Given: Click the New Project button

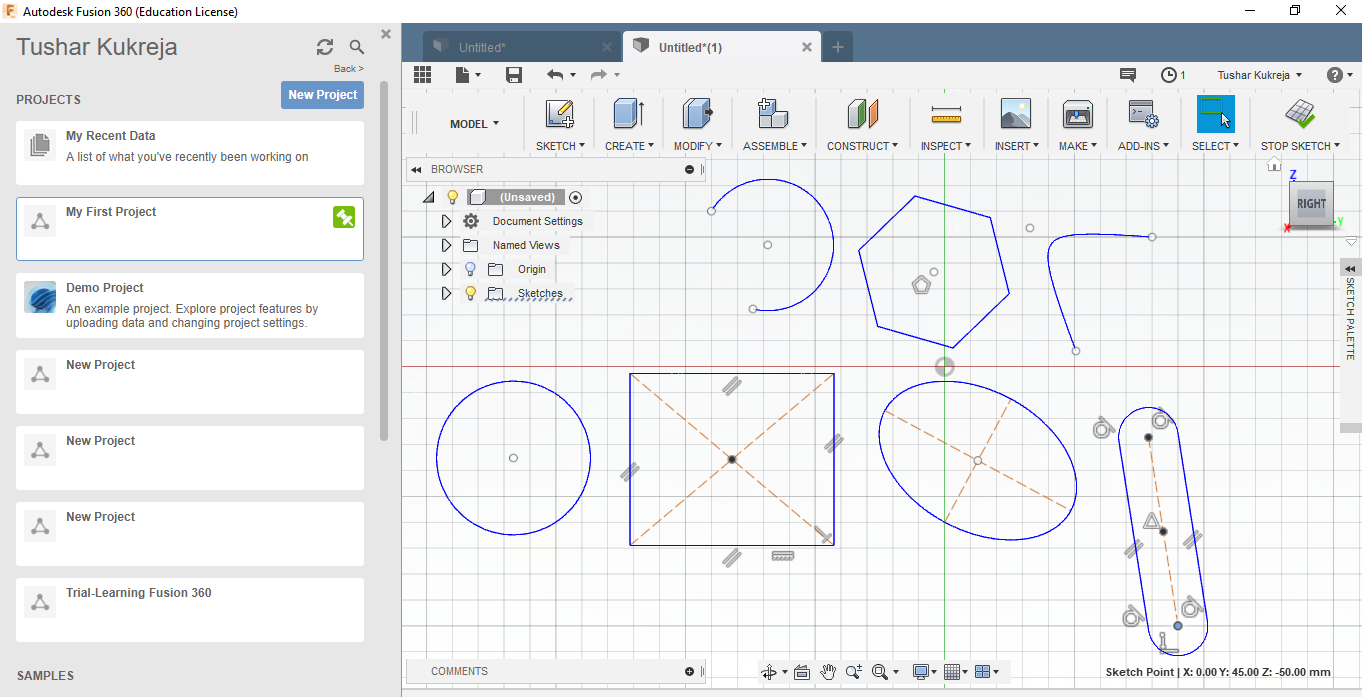Looking at the screenshot, I should 322,95.
